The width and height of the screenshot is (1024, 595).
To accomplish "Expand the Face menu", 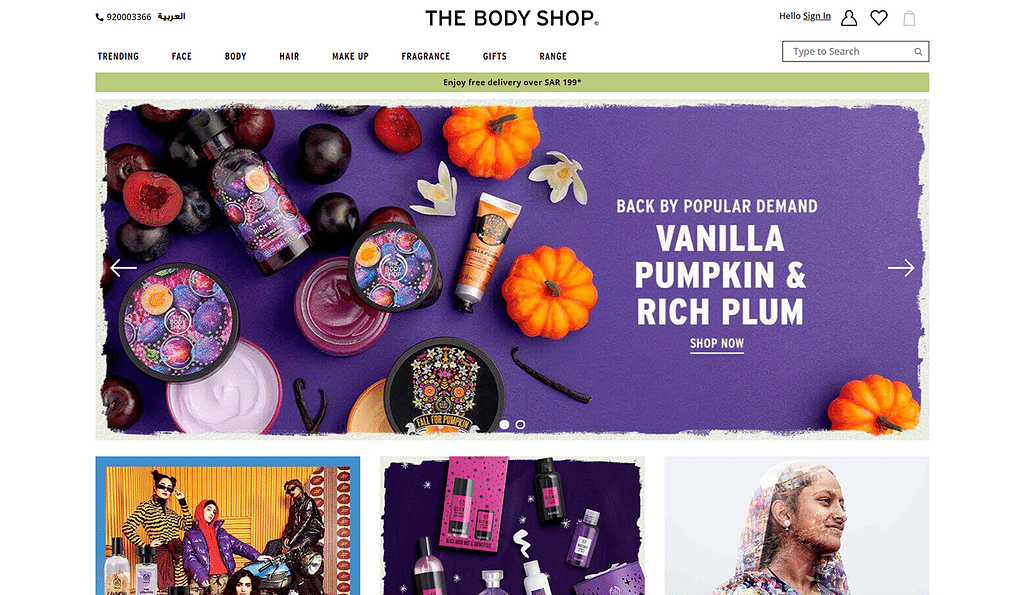I will coord(182,56).
